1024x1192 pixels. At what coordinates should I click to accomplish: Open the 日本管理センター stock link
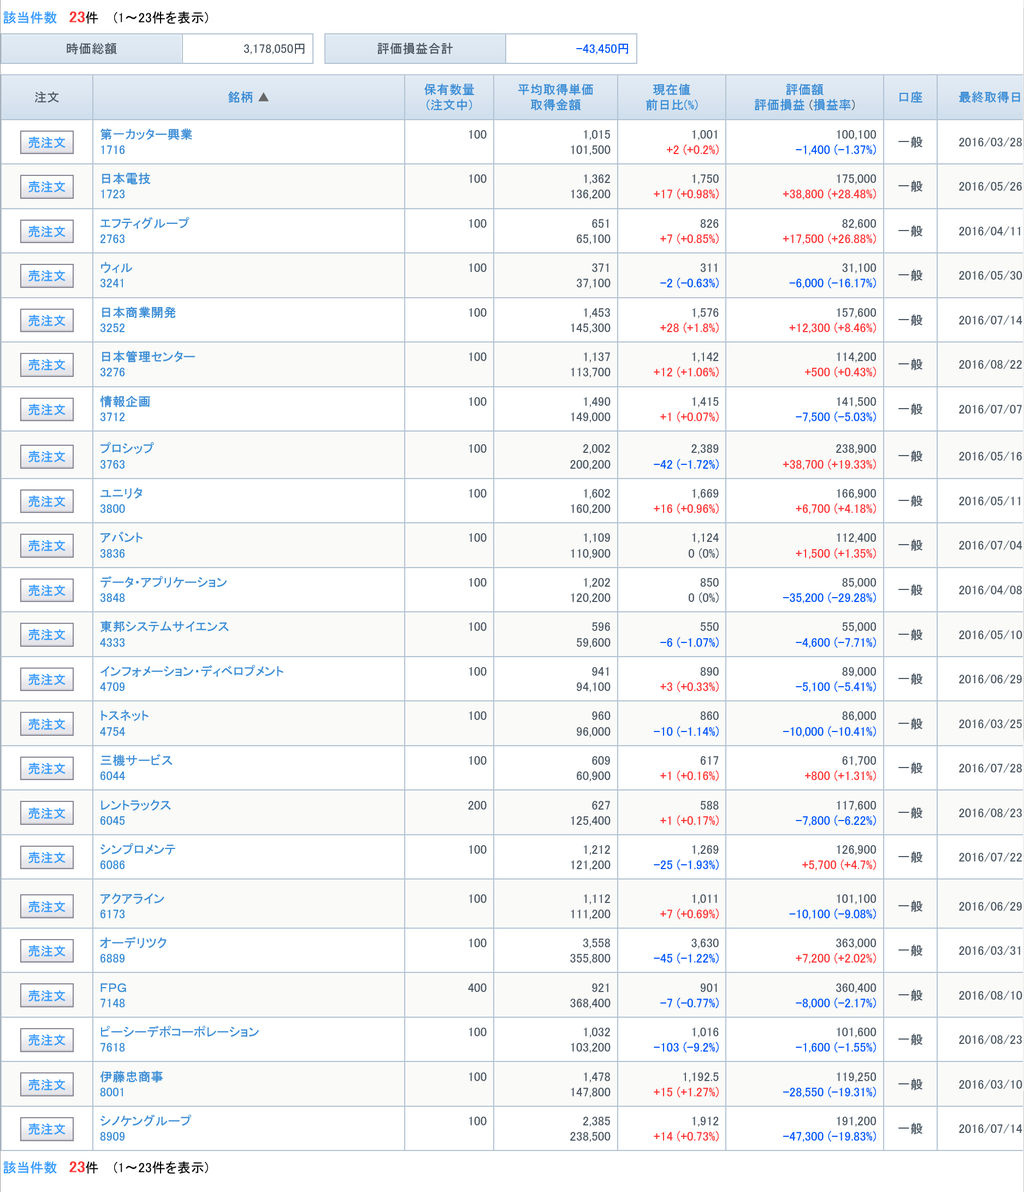pyautogui.click(x=147, y=357)
